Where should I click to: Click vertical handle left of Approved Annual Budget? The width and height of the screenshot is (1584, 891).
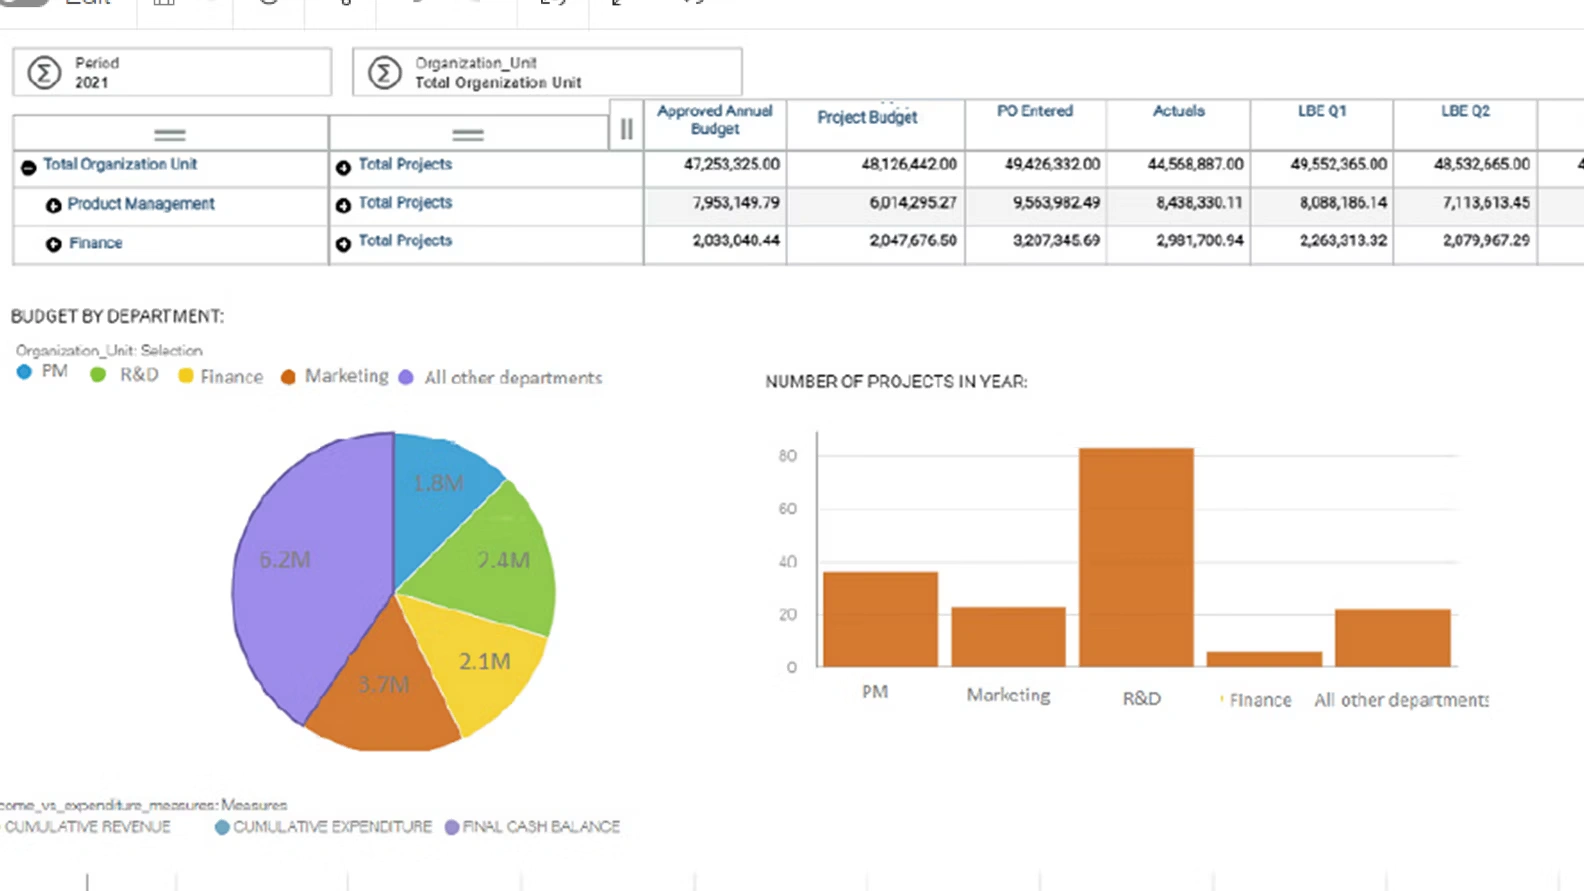click(626, 129)
